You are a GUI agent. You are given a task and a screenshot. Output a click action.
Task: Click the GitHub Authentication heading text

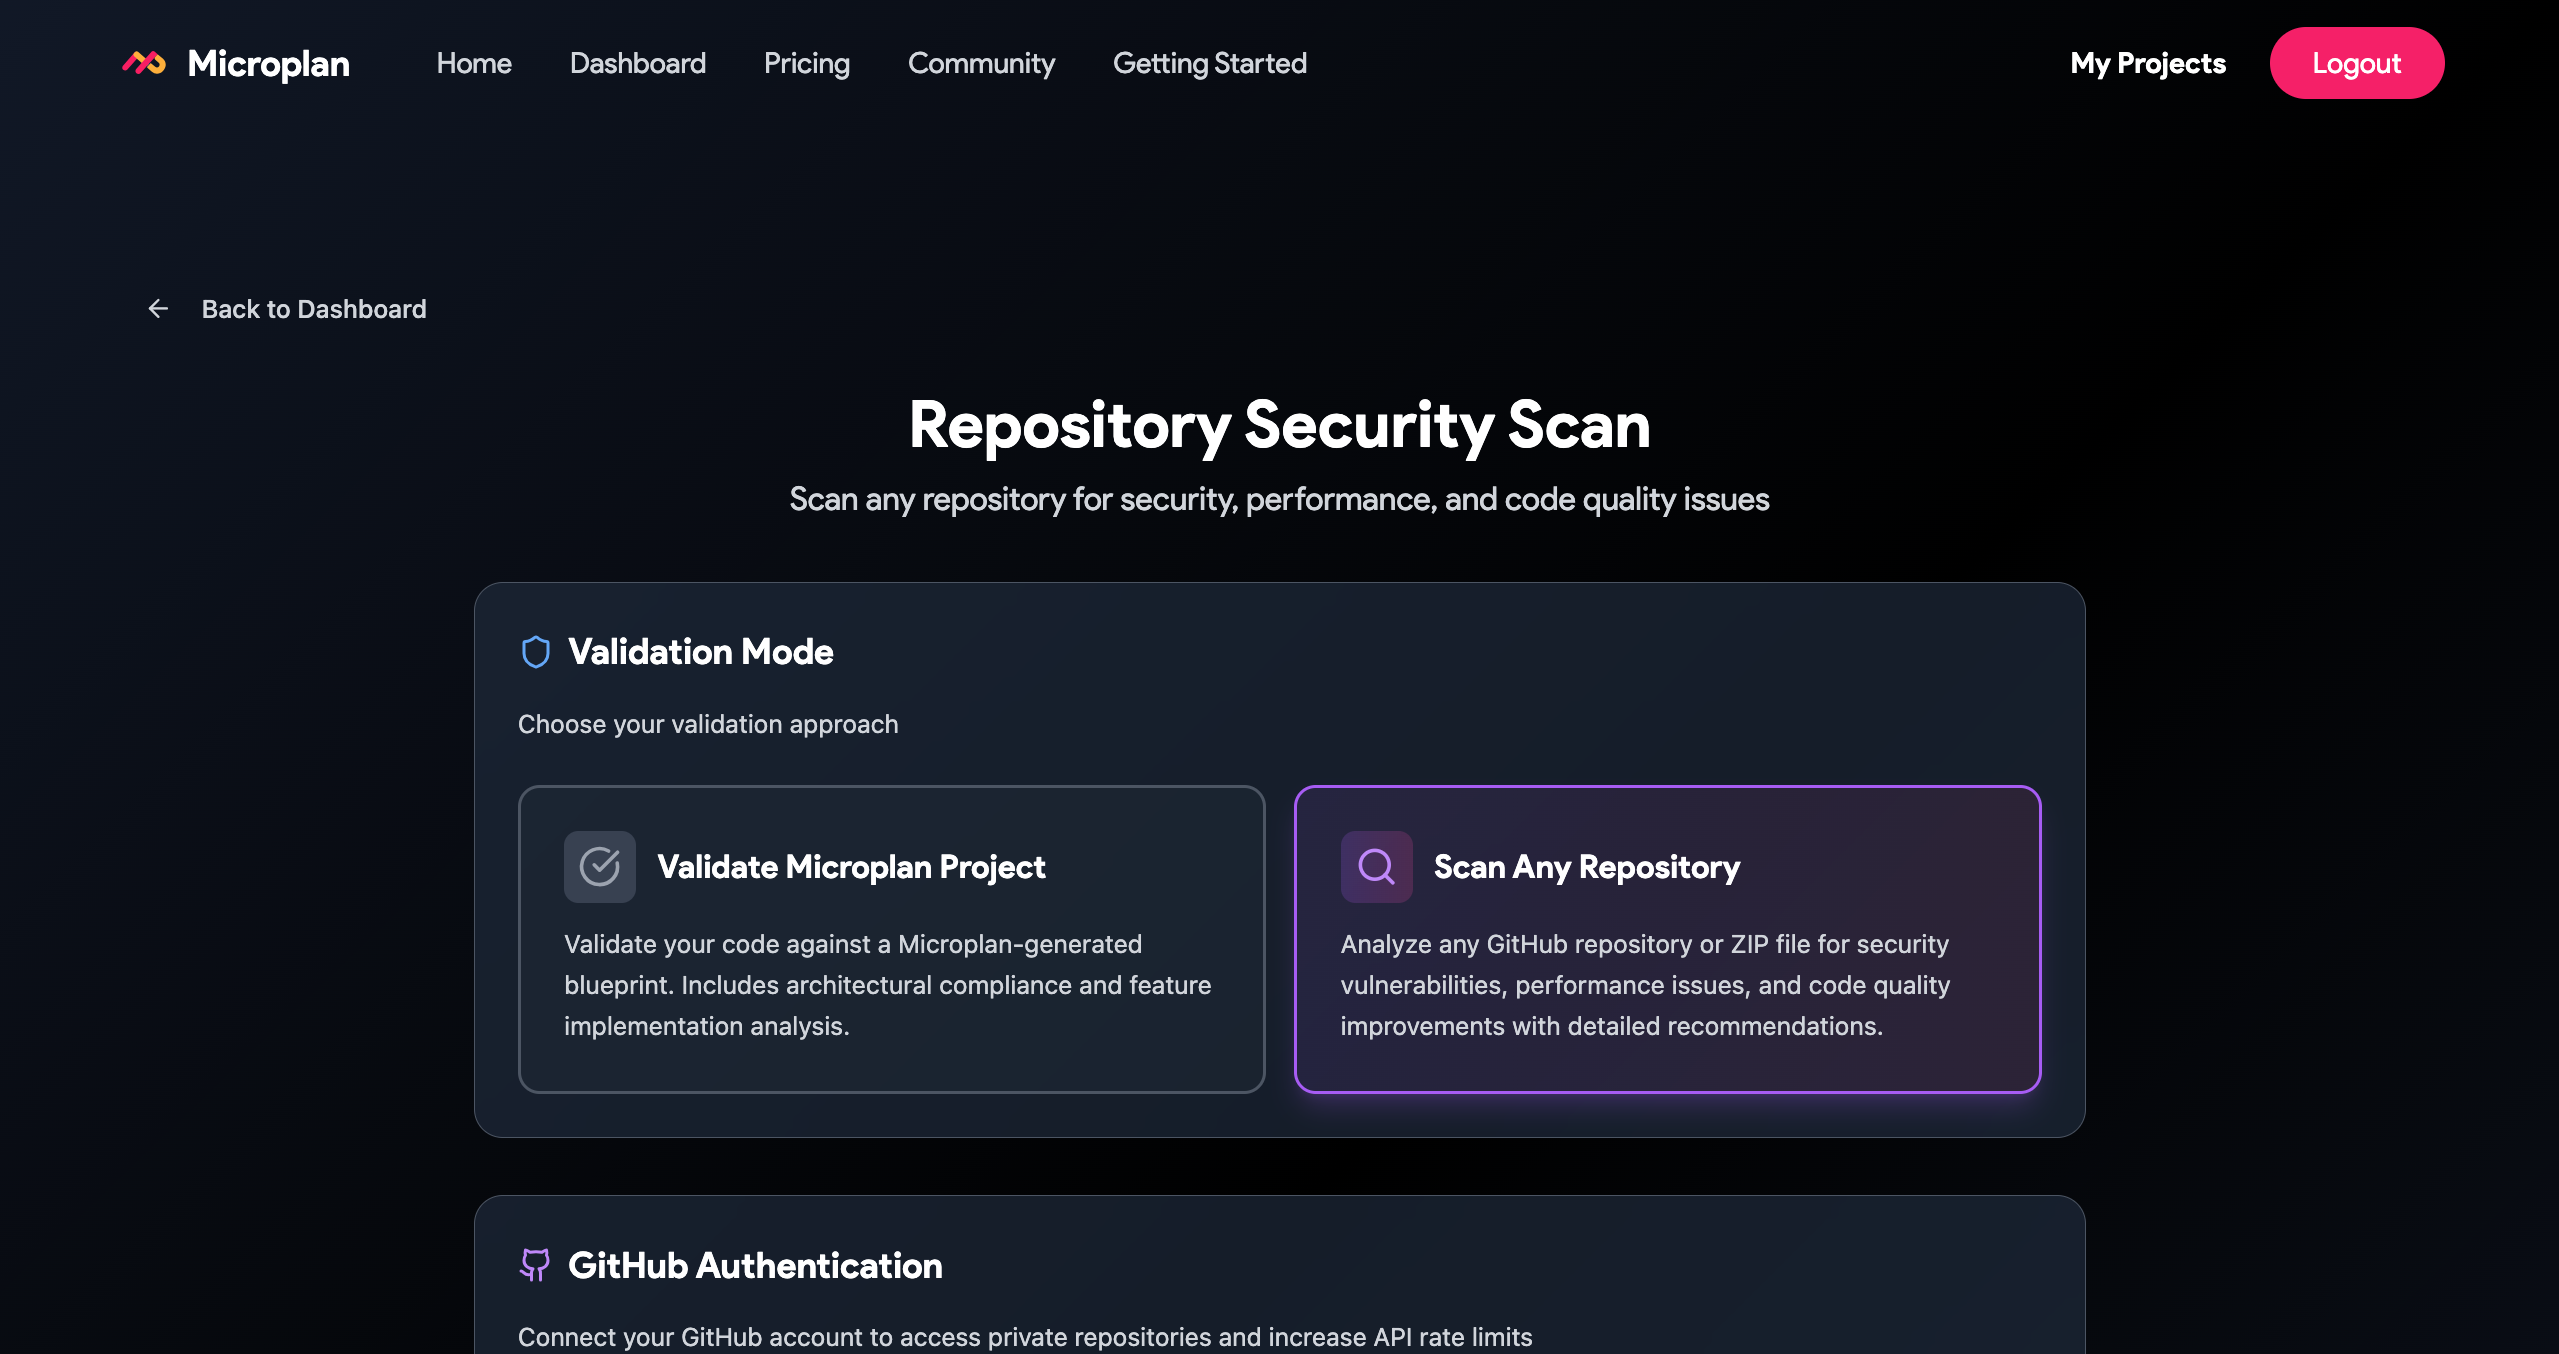pos(755,1265)
